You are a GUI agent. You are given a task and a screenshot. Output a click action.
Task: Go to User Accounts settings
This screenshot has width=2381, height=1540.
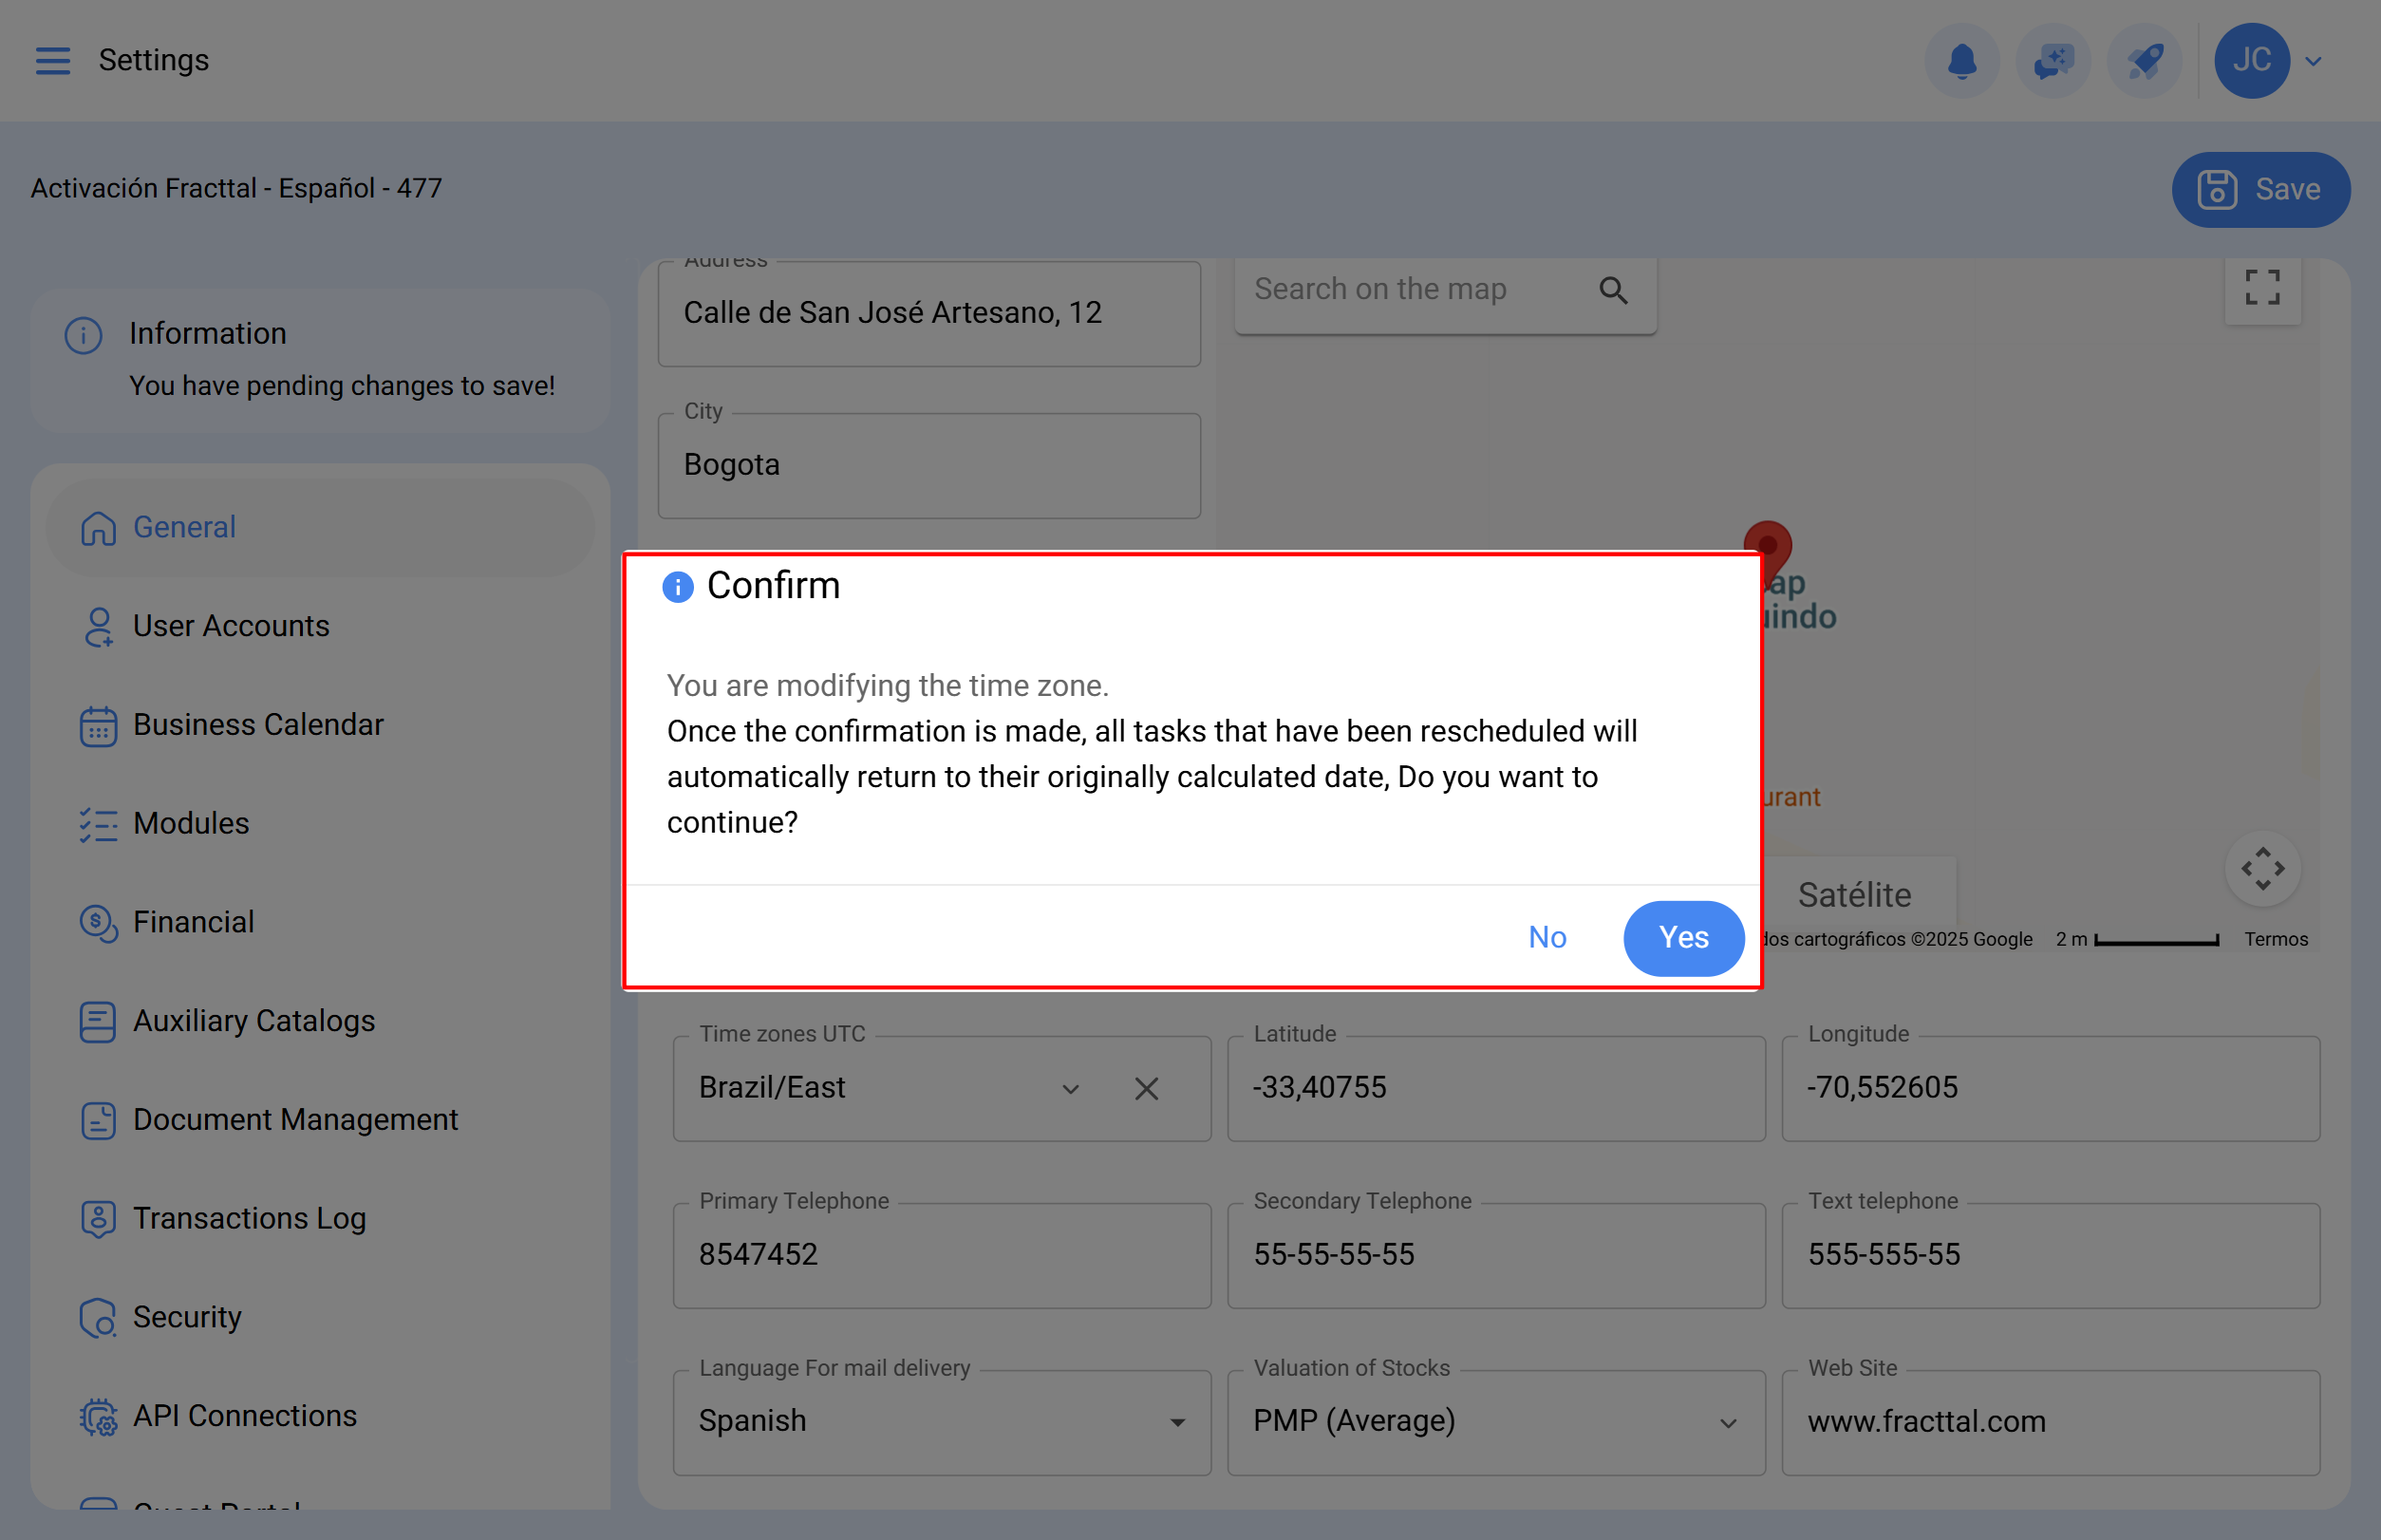pos(231,625)
